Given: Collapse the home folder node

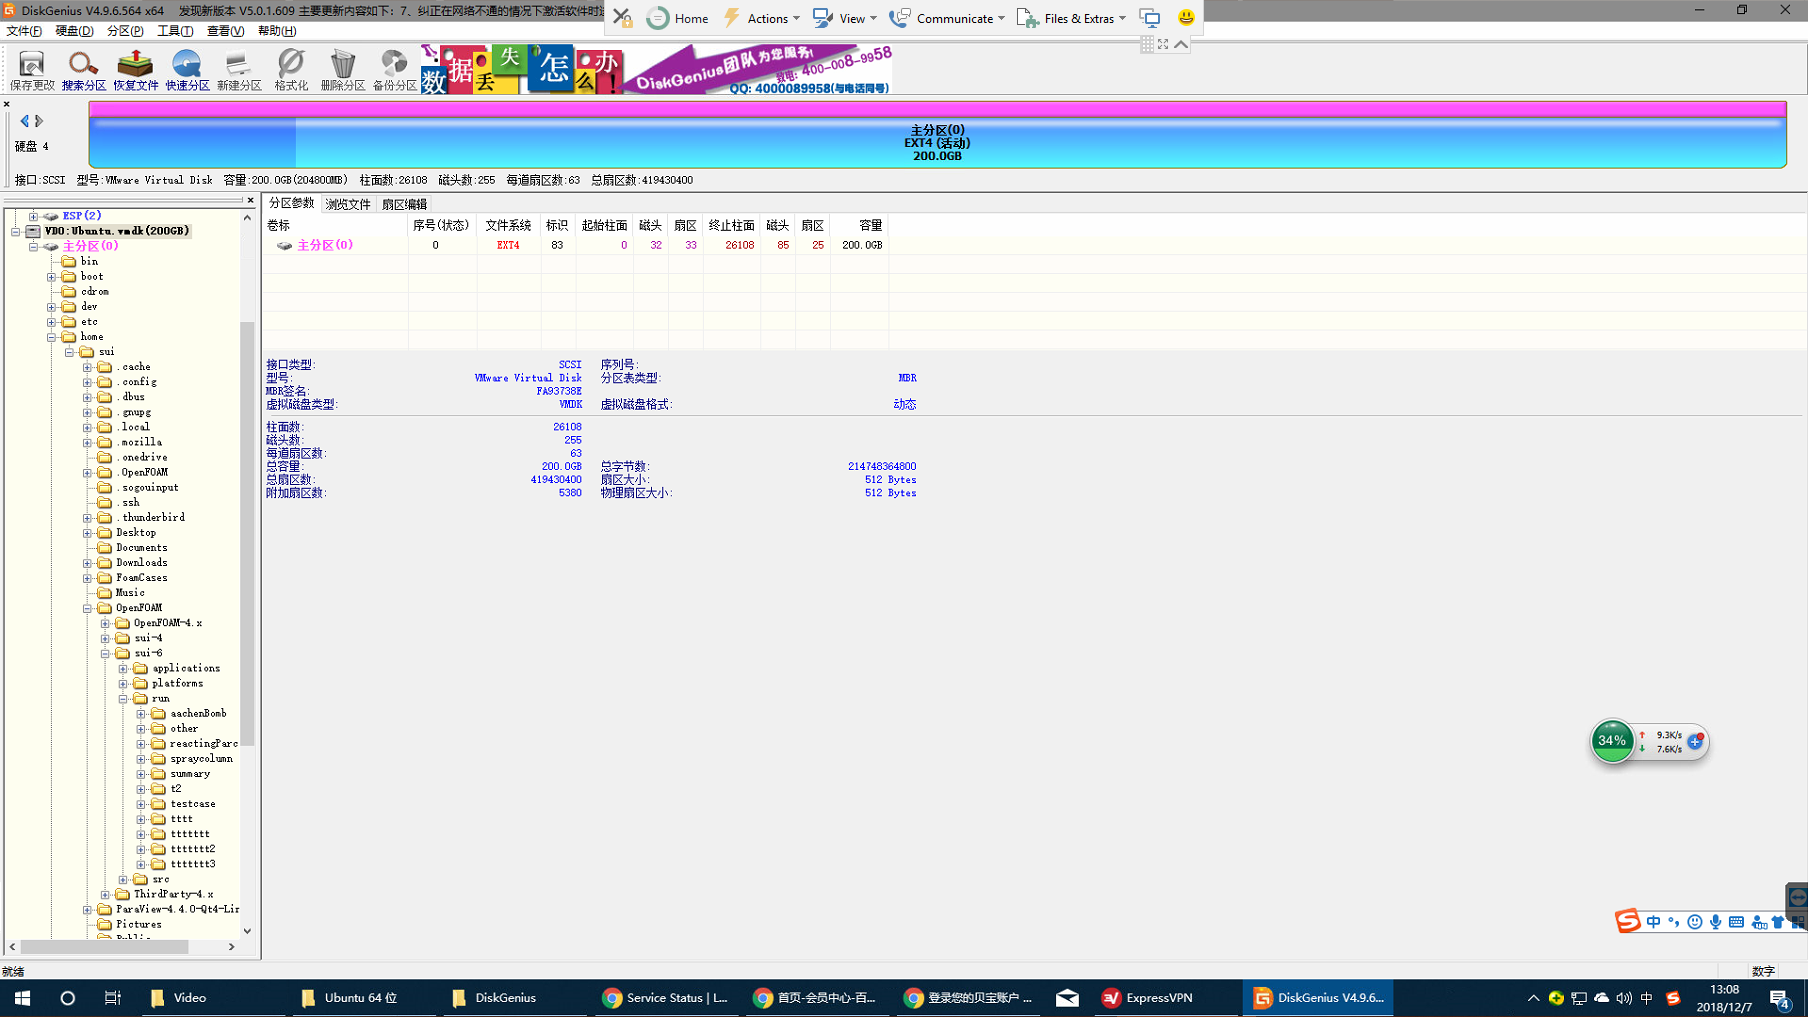Looking at the screenshot, I should tap(52, 337).
